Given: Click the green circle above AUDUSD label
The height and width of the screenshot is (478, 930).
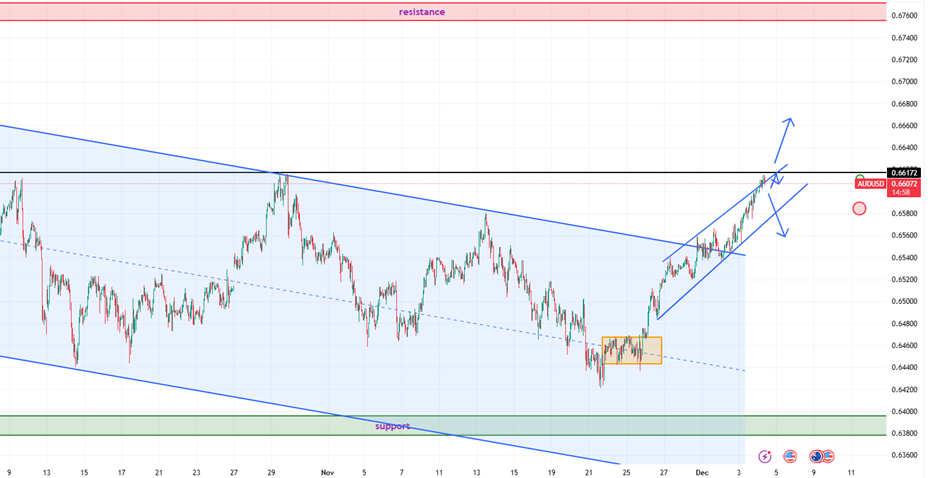Looking at the screenshot, I should tap(860, 179).
